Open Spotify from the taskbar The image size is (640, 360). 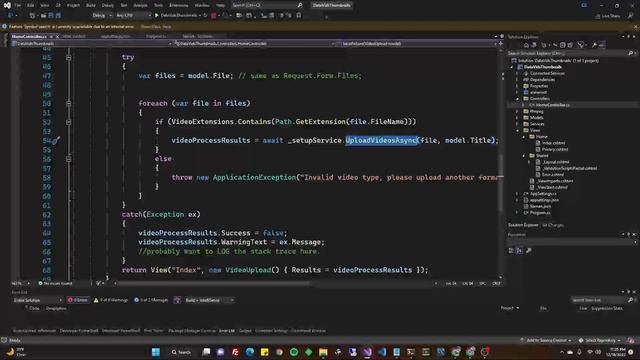(294, 352)
